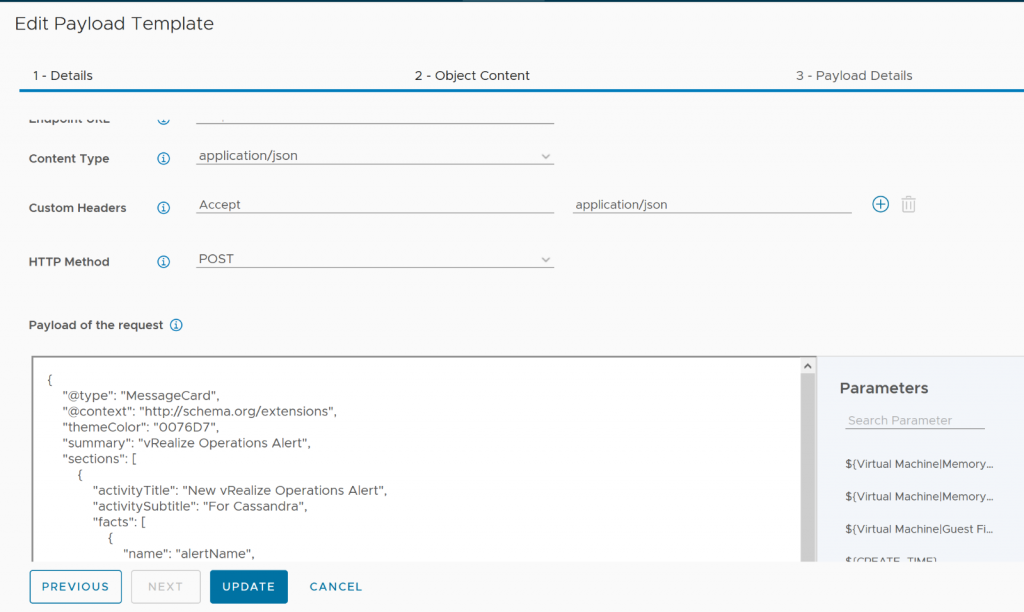
Task: Click the info icon beside Content Type
Action: point(164,158)
